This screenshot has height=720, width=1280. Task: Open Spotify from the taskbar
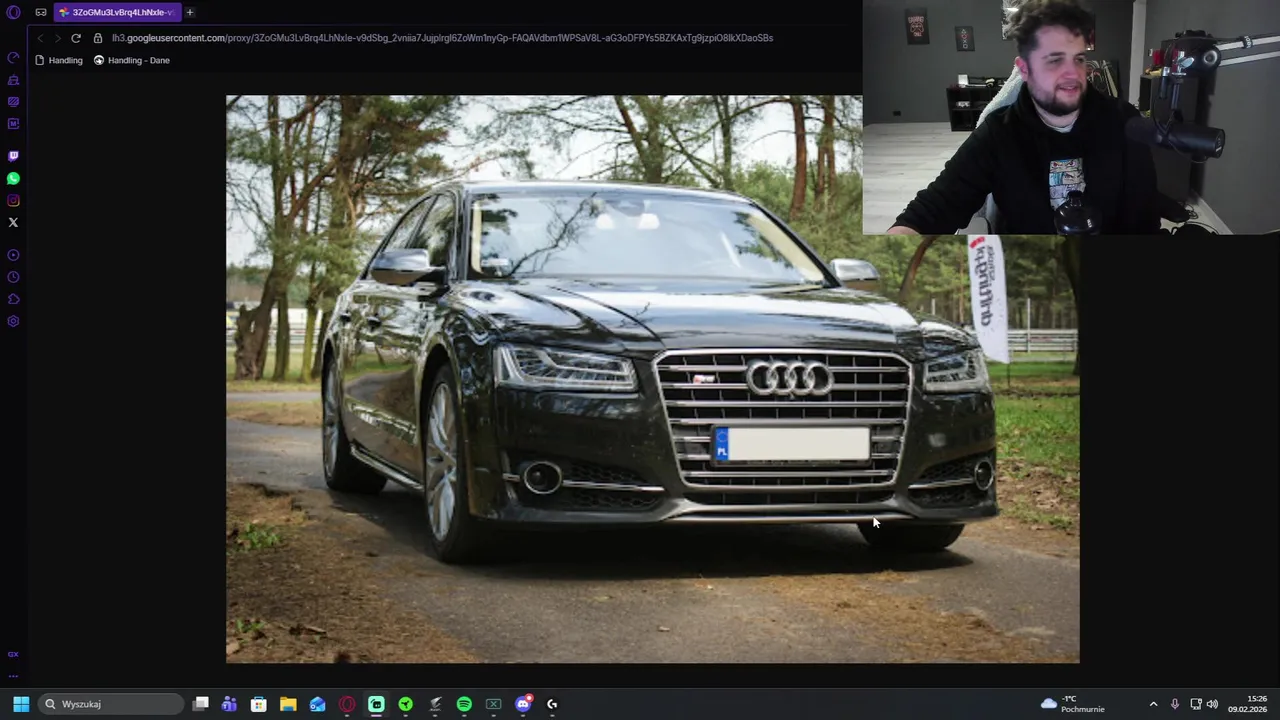pos(464,704)
